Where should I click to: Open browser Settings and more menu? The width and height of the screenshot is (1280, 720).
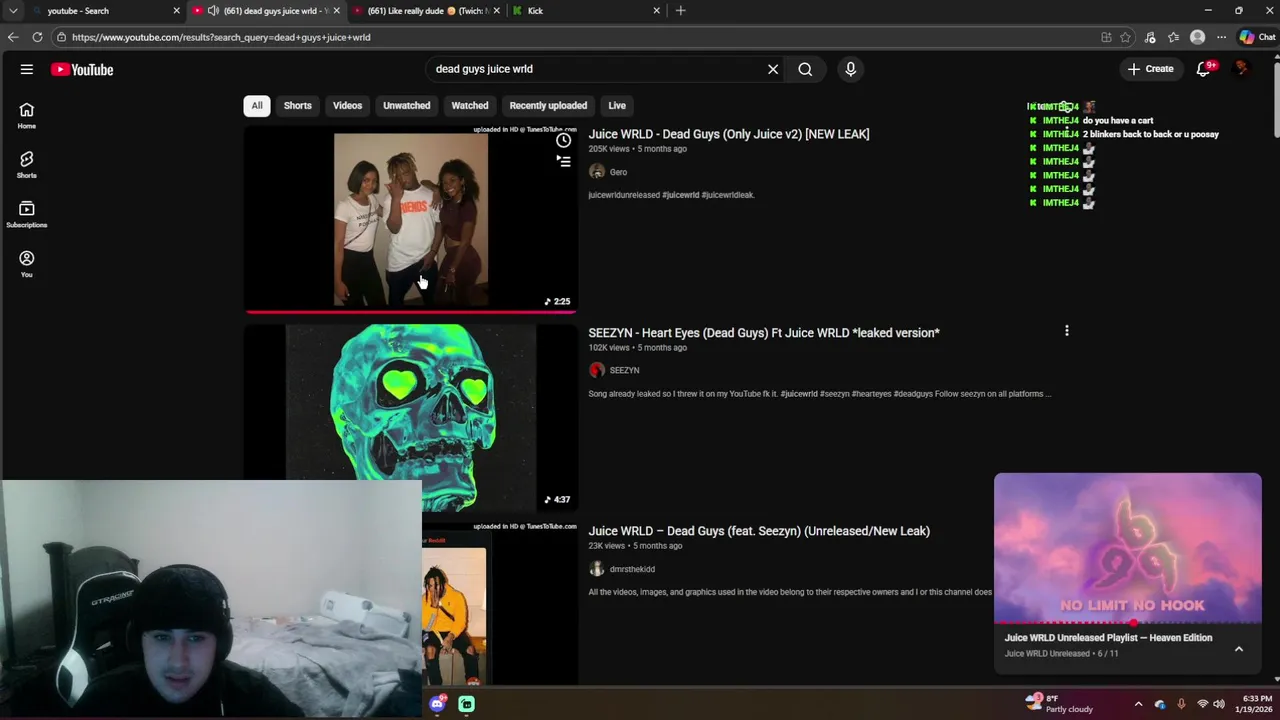click(x=1221, y=37)
